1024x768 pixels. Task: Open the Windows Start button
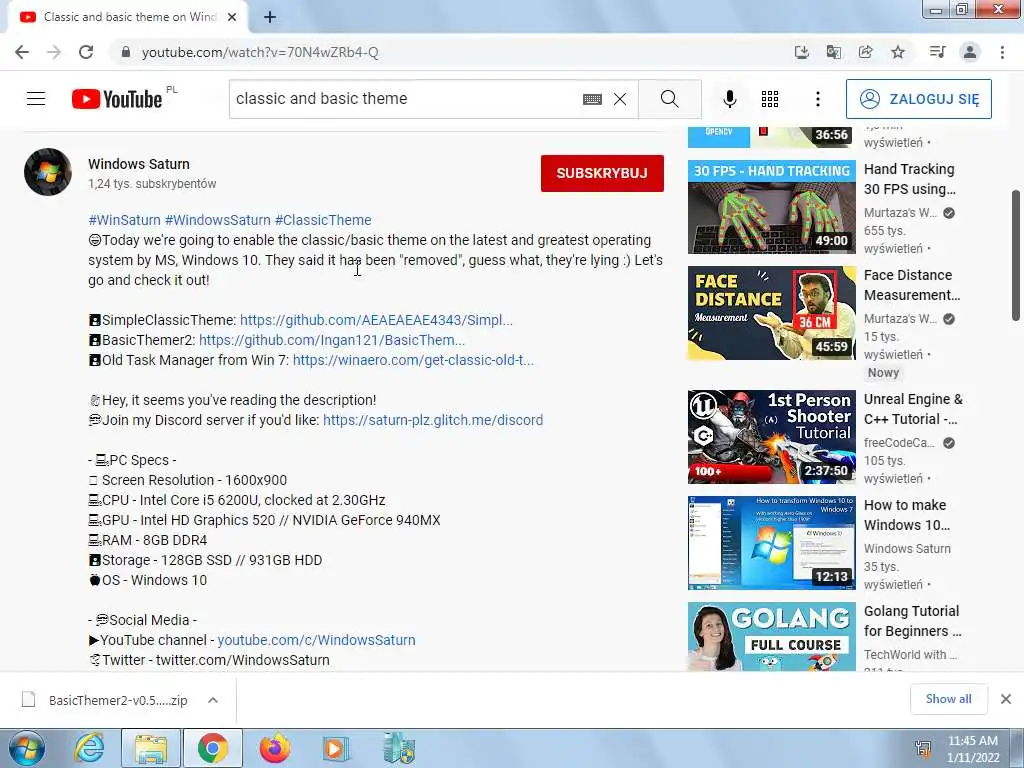pyautogui.click(x=26, y=748)
